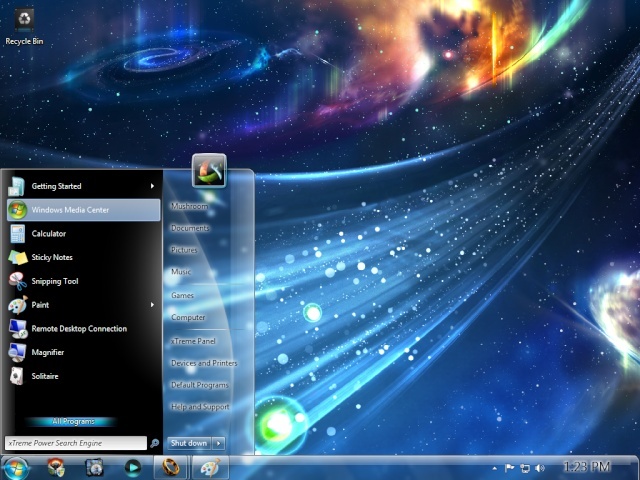Open Help and Support
The width and height of the screenshot is (640, 480).
200,407
